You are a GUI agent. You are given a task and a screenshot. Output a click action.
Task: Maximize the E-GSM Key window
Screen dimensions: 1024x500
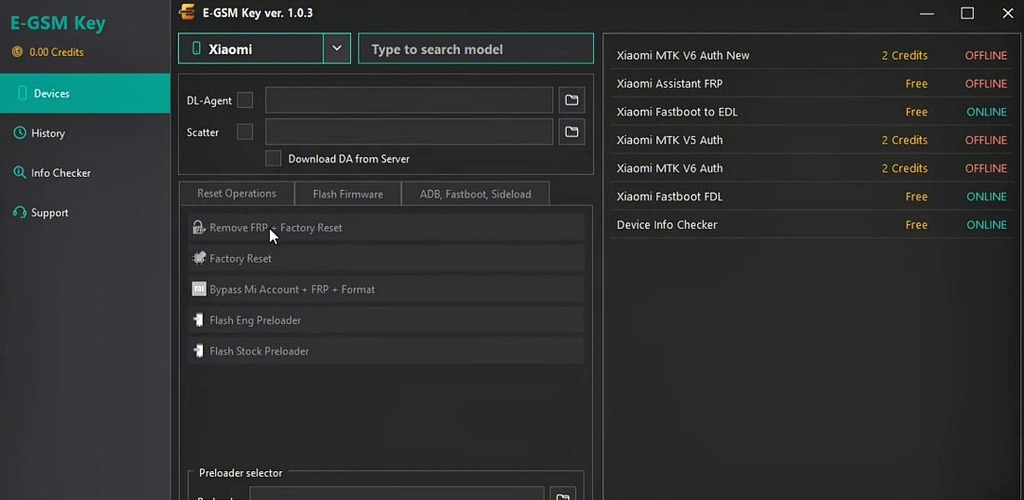(x=967, y=13)
